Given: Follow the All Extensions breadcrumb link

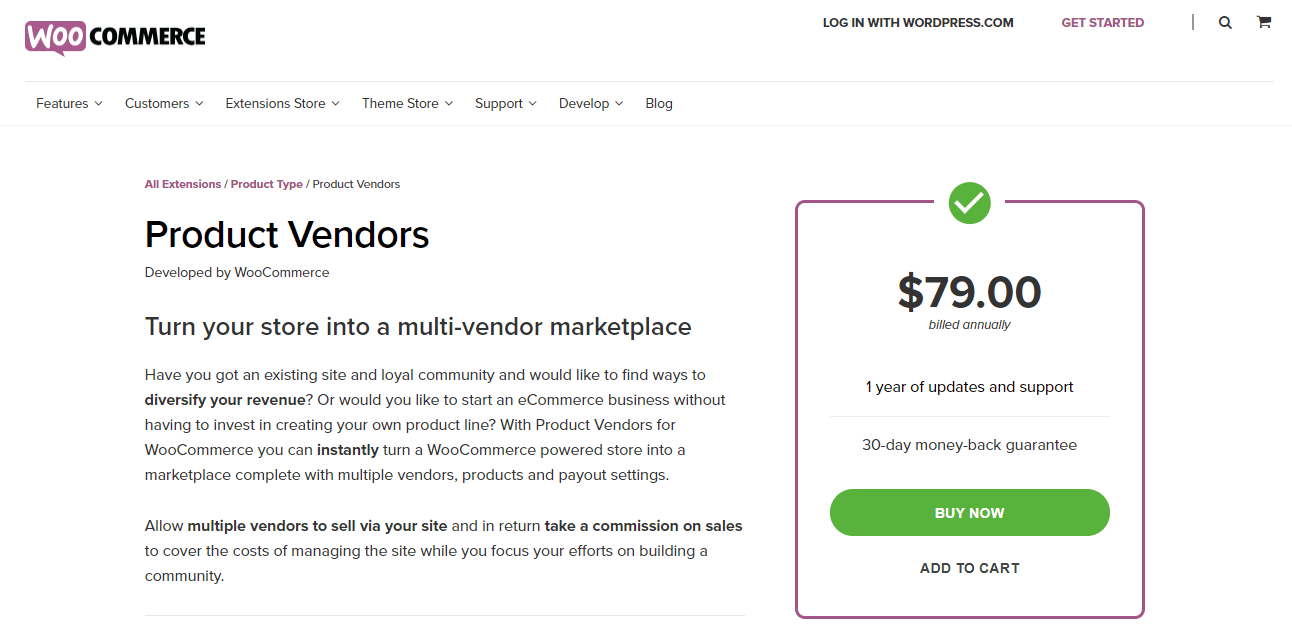Looking at the screenshot, I should coord(183,184).
